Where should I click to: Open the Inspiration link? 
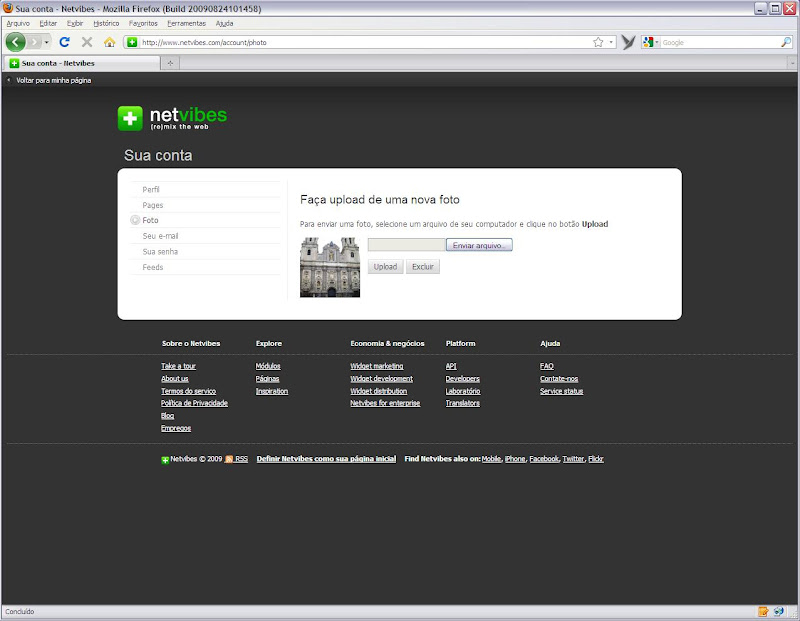(272, 391)
